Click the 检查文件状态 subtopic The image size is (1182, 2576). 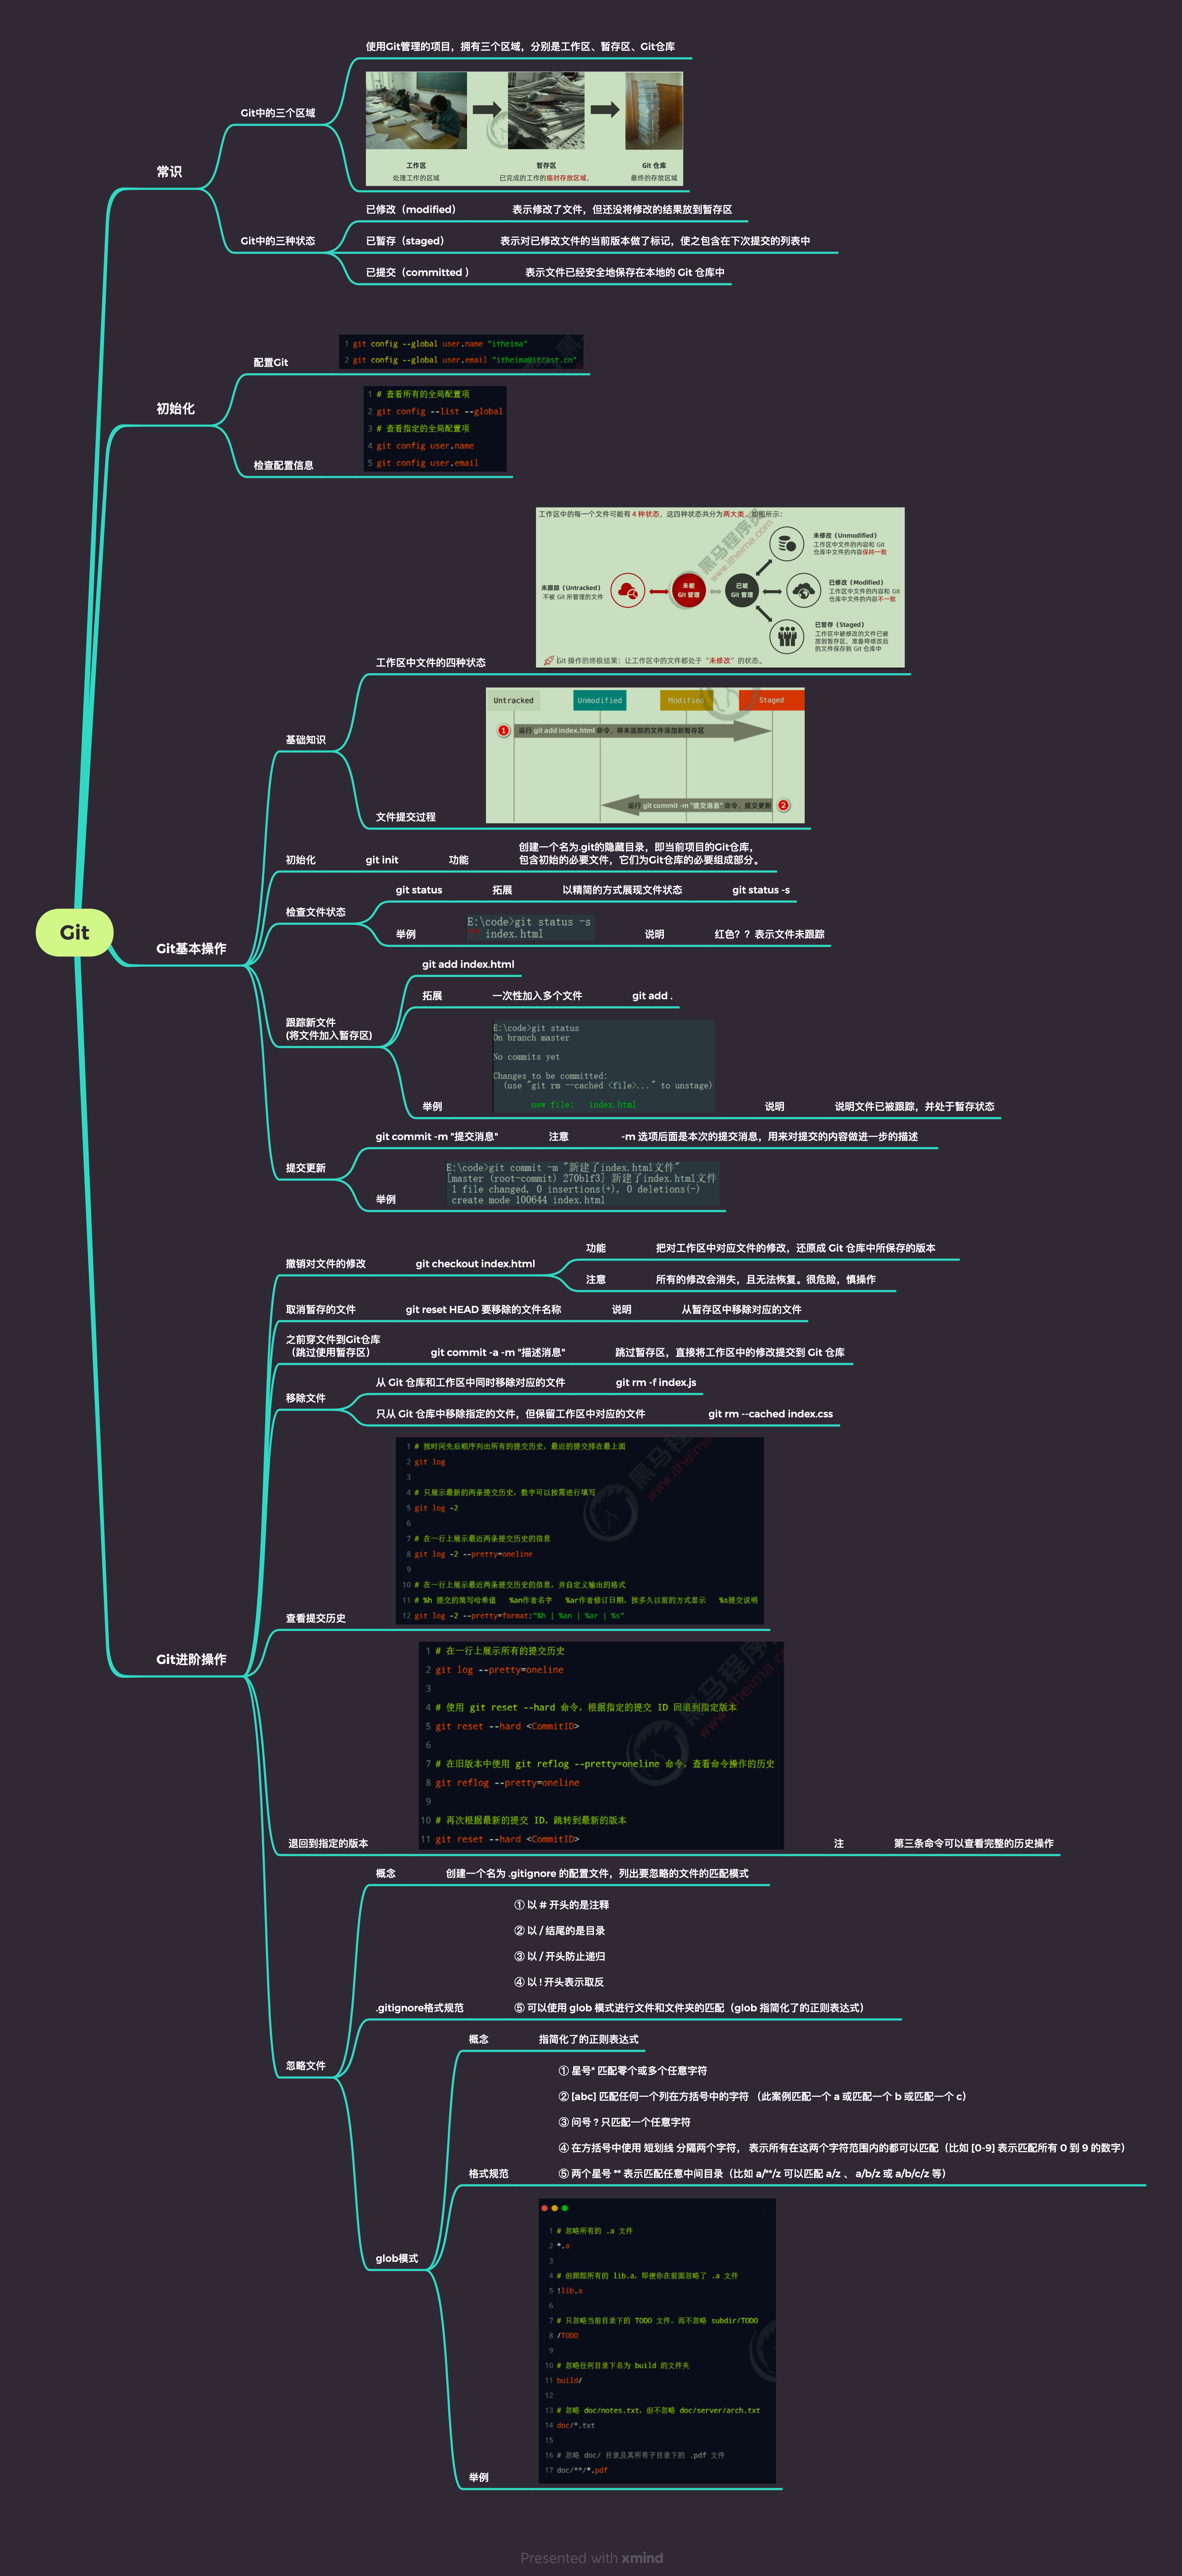tap(315, 912)
